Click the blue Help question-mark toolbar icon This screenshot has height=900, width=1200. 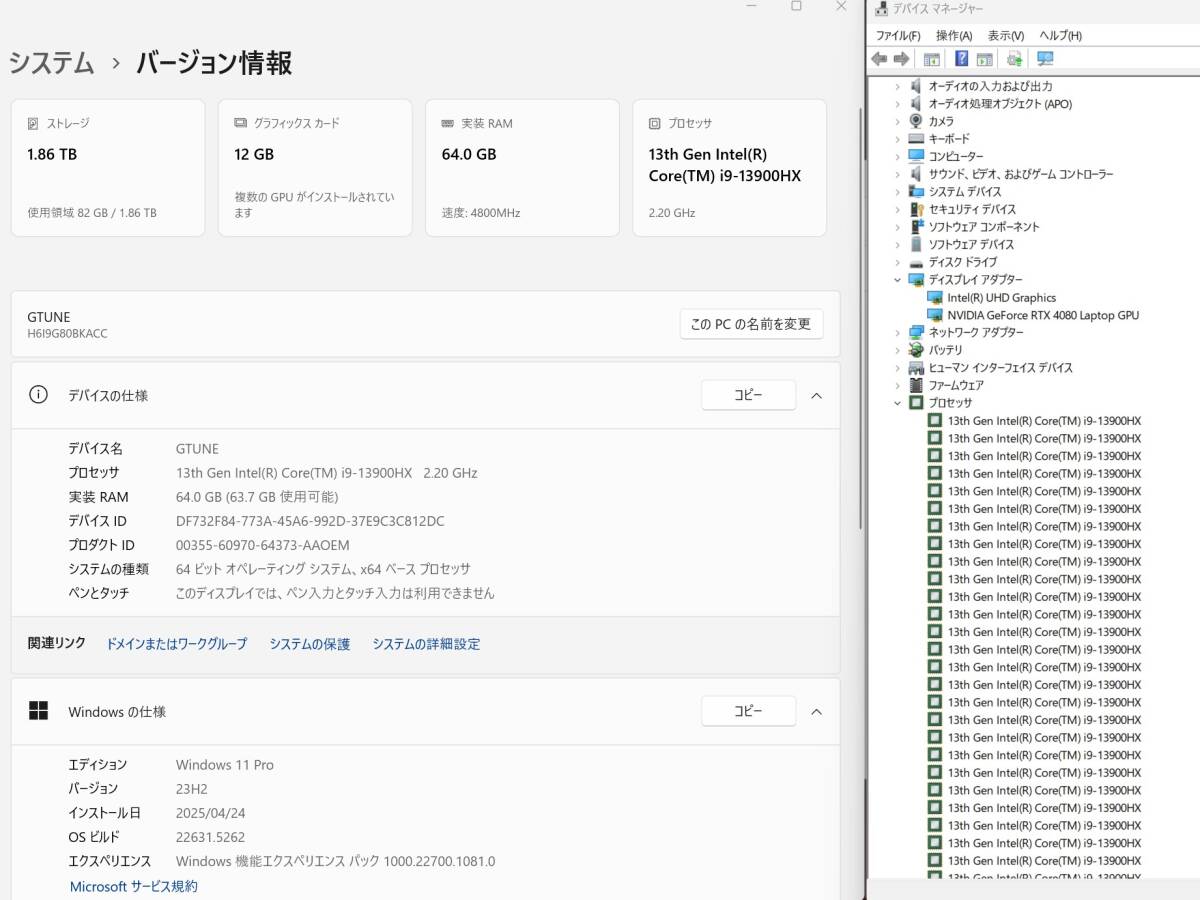tap(961, 59)
